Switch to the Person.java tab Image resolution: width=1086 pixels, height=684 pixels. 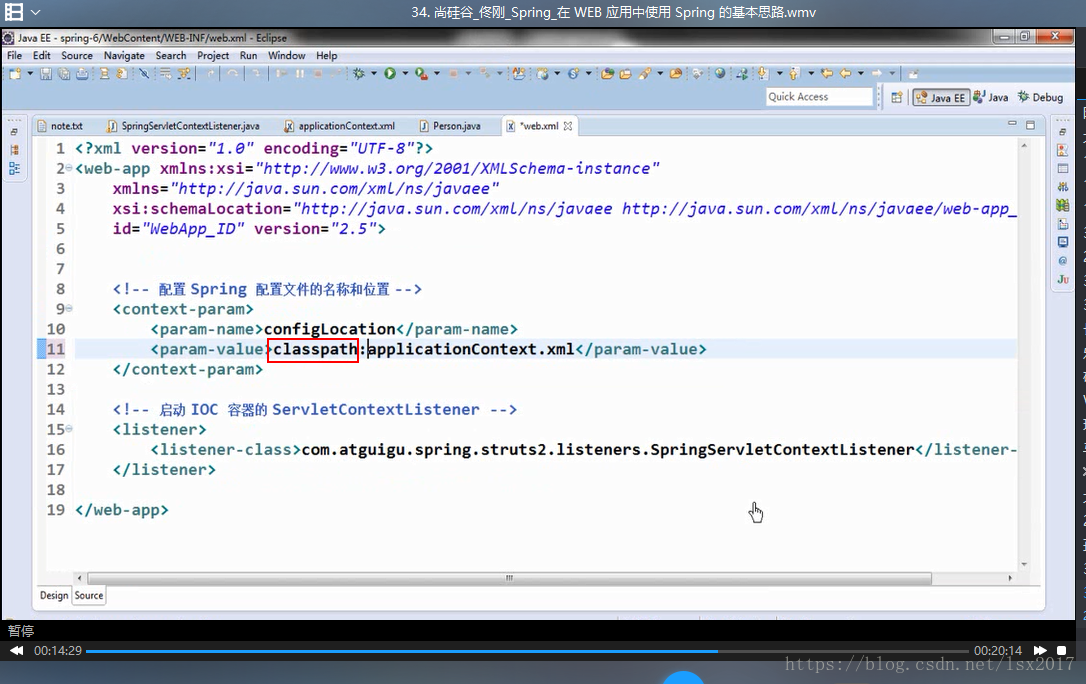pos(450,126)
